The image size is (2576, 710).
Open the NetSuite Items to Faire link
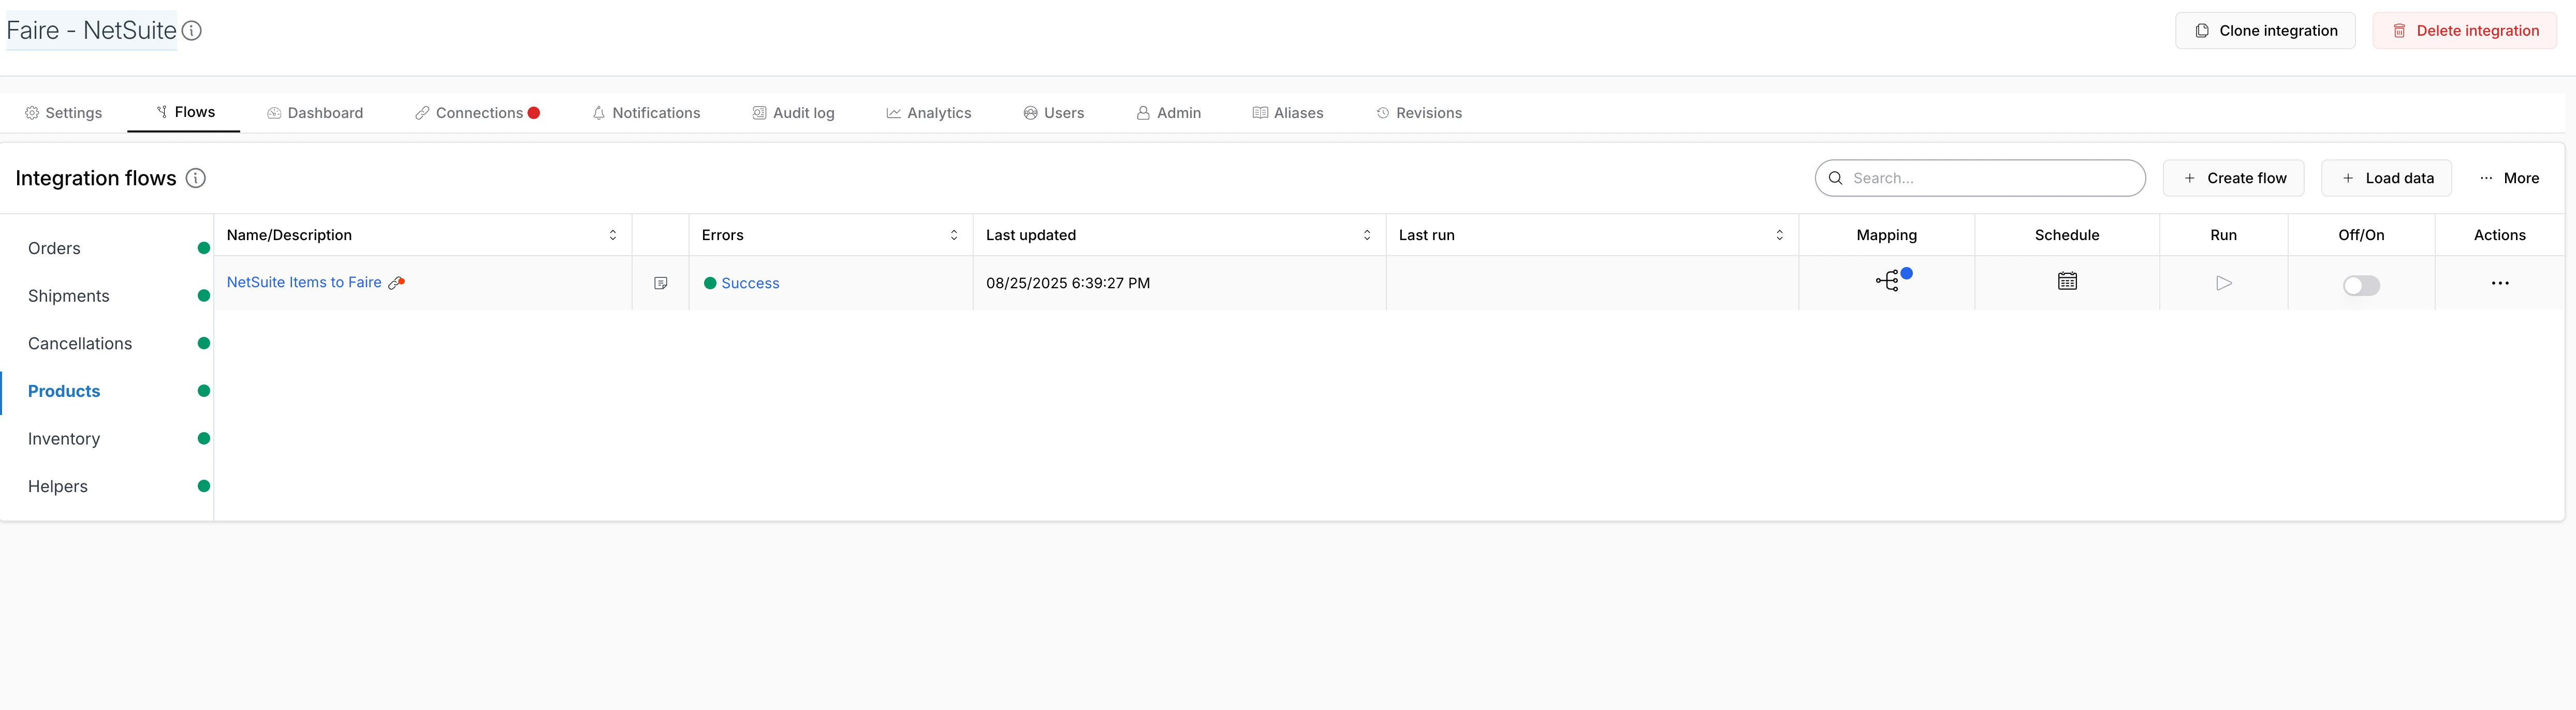pos(304,283)
